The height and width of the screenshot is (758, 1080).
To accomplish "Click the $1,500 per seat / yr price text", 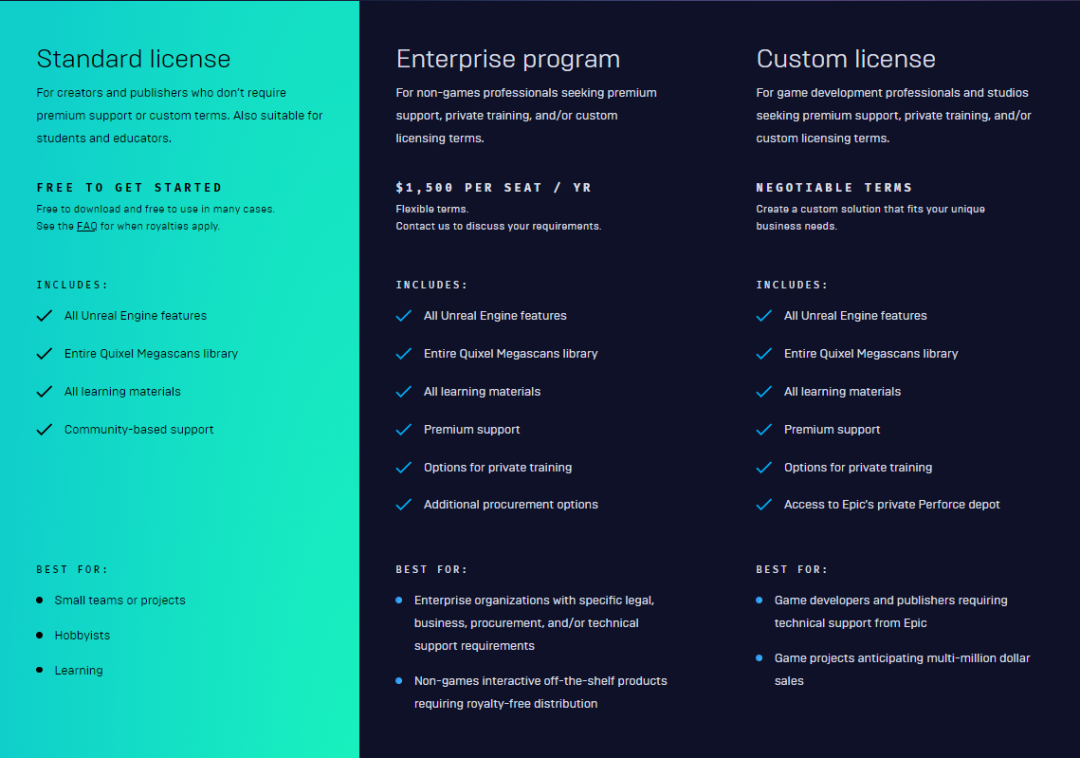I will pos(493,188).
